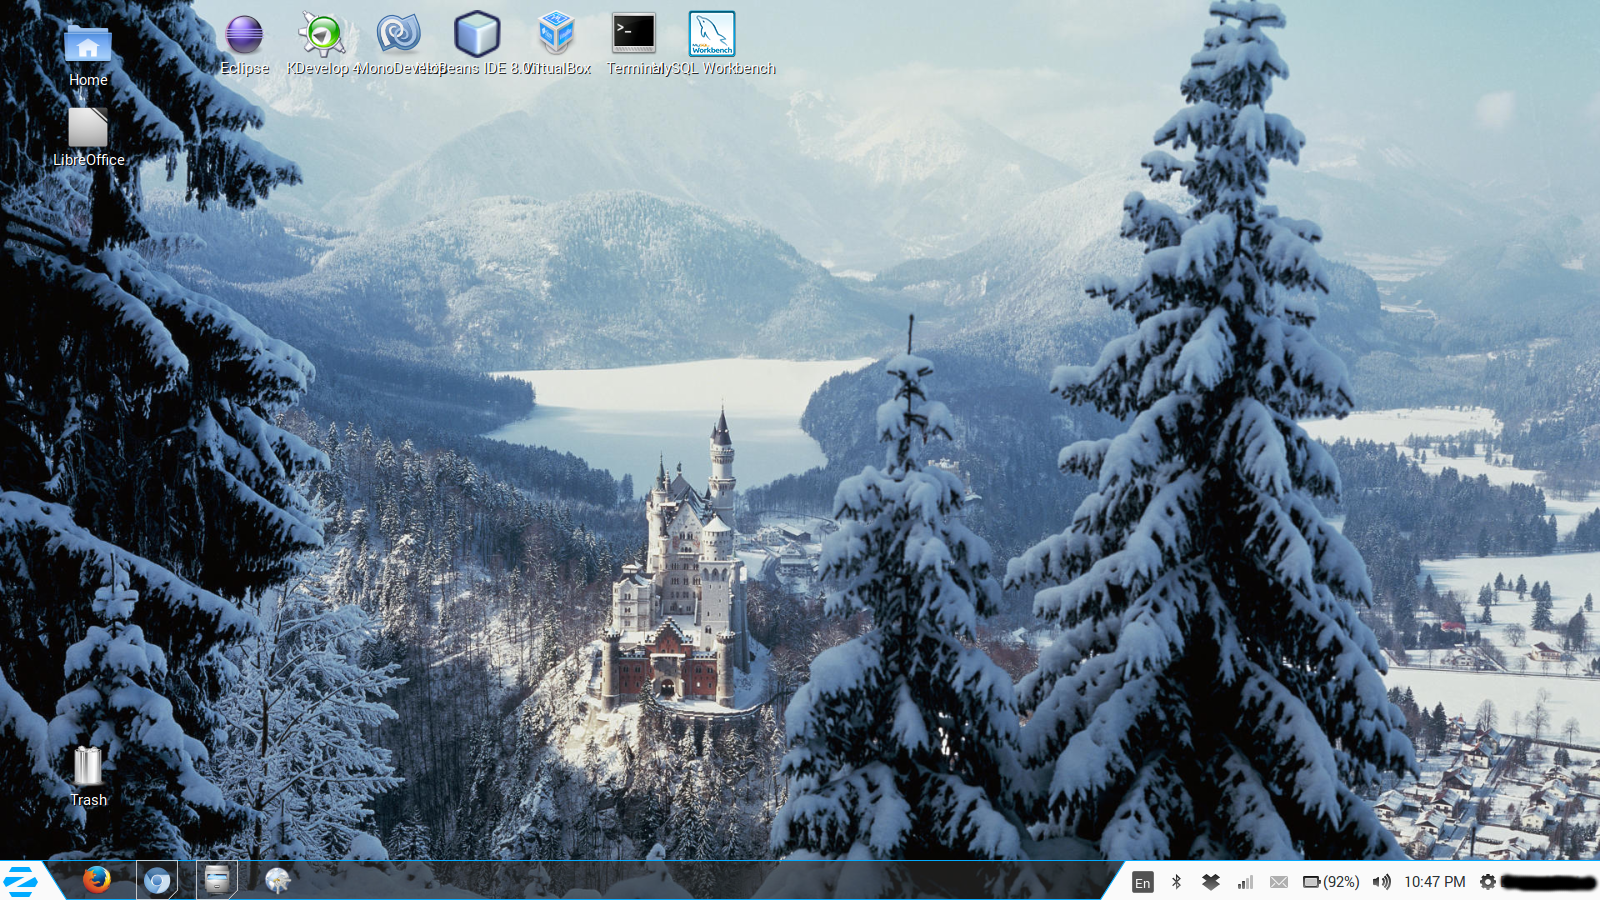Launch MySQL Workbench from the desktop
Screen dimensions: 1600x900
pyautogui.click(x=712, y=36)
